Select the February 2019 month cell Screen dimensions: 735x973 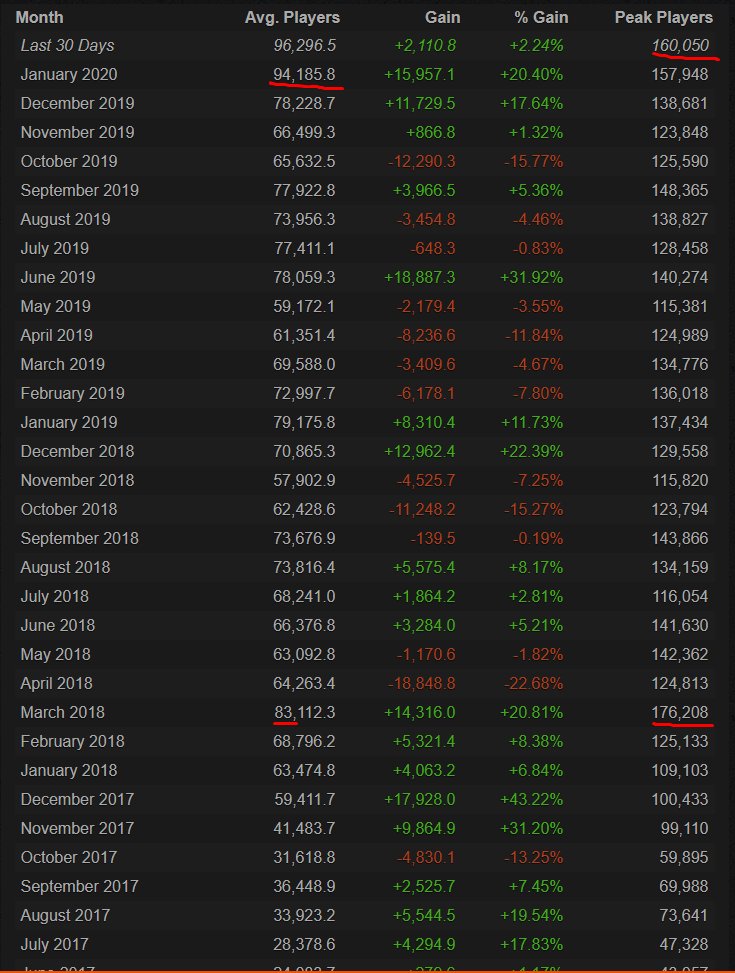73,393
